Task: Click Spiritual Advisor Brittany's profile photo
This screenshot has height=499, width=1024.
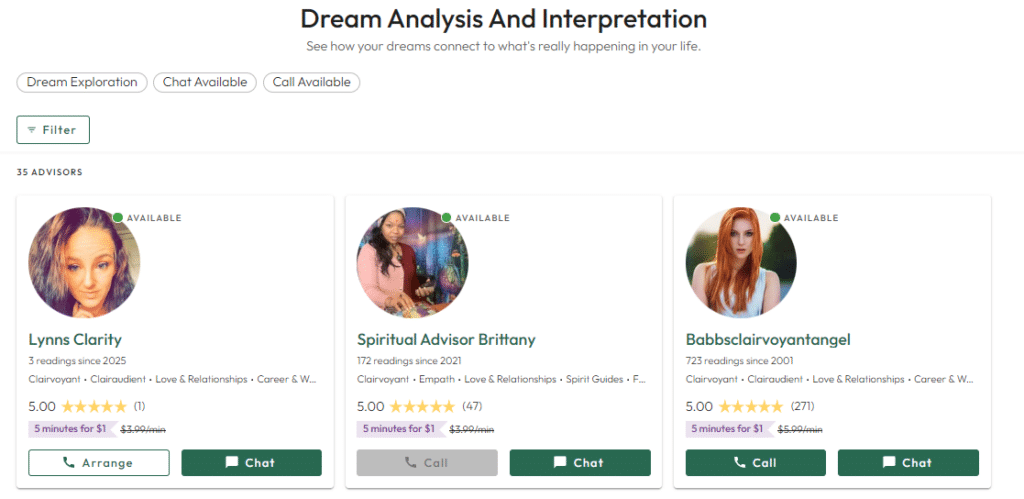Action: pyautogui.click(x=412, y=263)
